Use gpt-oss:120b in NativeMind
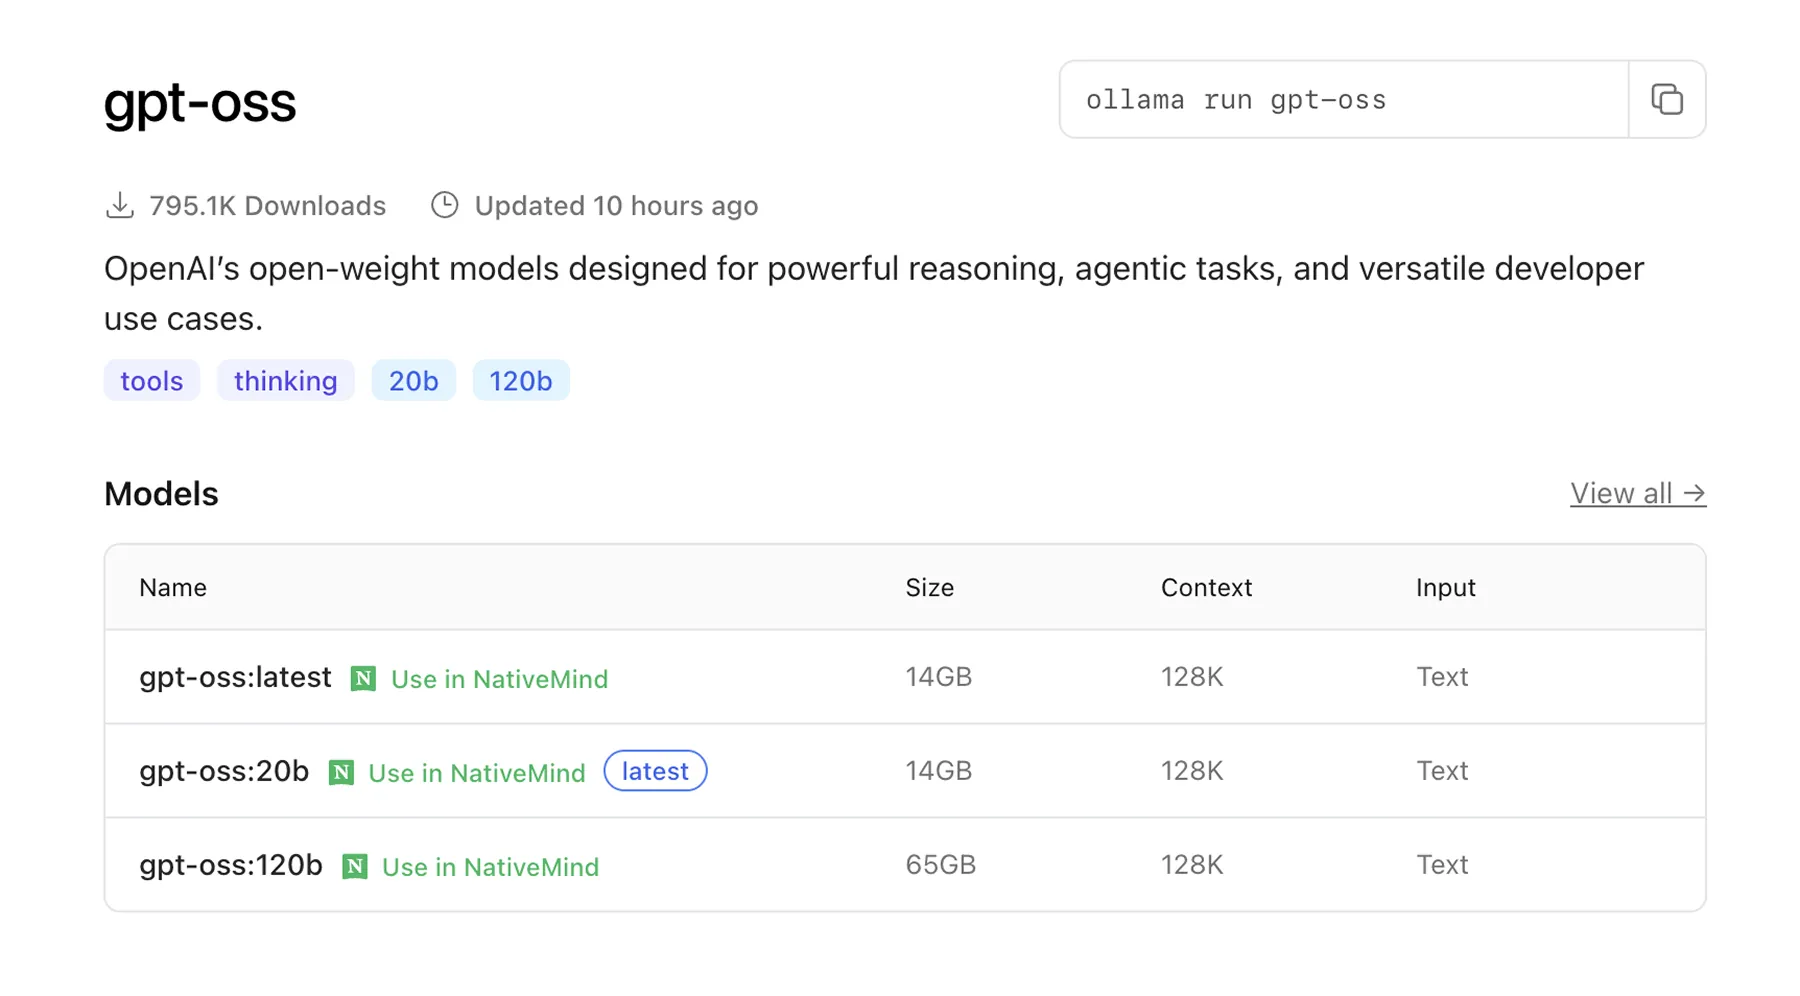The width and height of the screenshot is (1800, 996). (491, 867)
